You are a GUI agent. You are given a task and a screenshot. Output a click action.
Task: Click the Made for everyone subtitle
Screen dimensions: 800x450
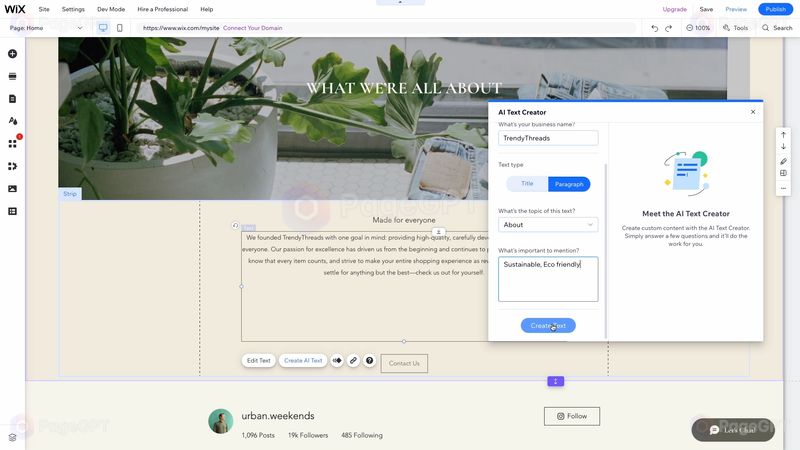click(x=404, y=220)
